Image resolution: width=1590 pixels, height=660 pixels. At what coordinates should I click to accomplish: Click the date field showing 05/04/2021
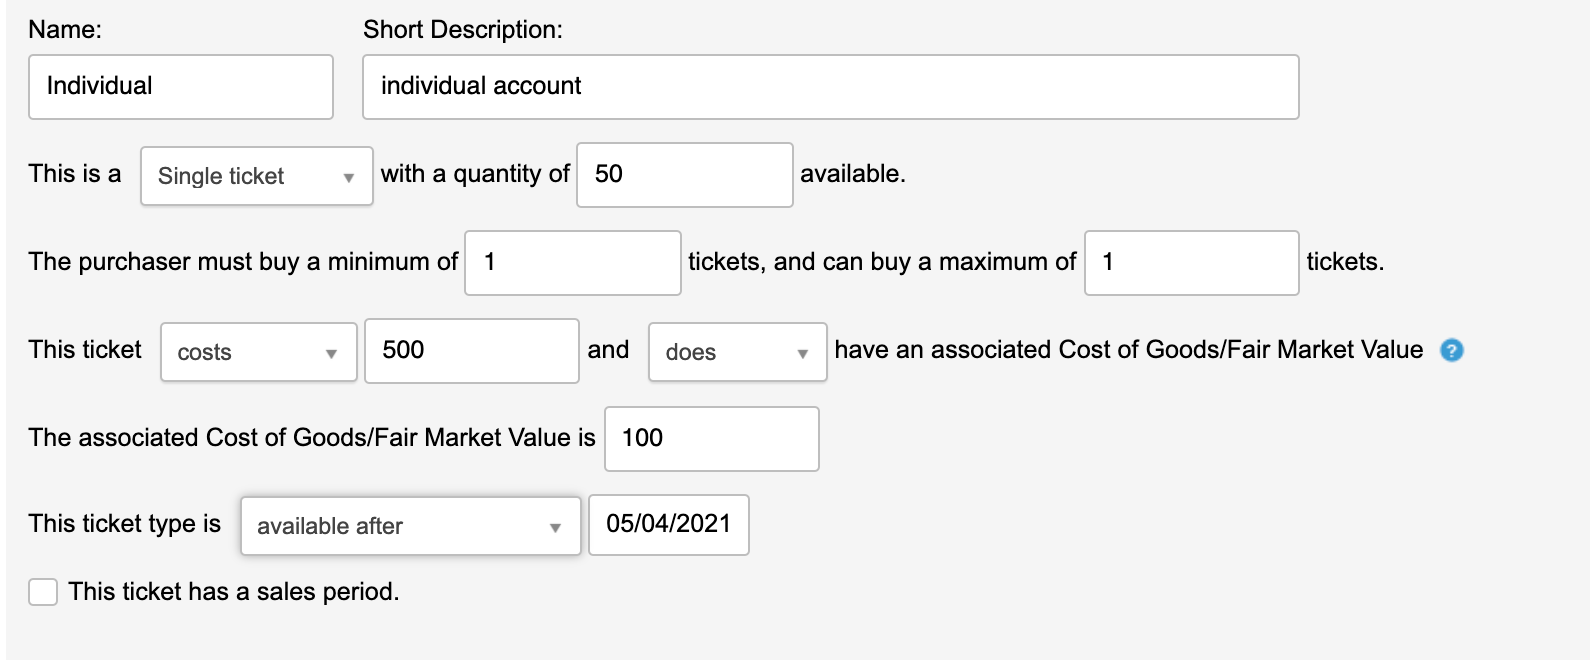pyautogui.click(x=668, y=525)
